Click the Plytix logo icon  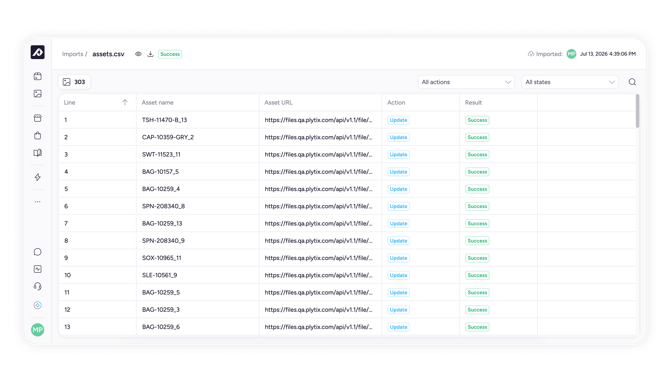(x=38, y=52)
